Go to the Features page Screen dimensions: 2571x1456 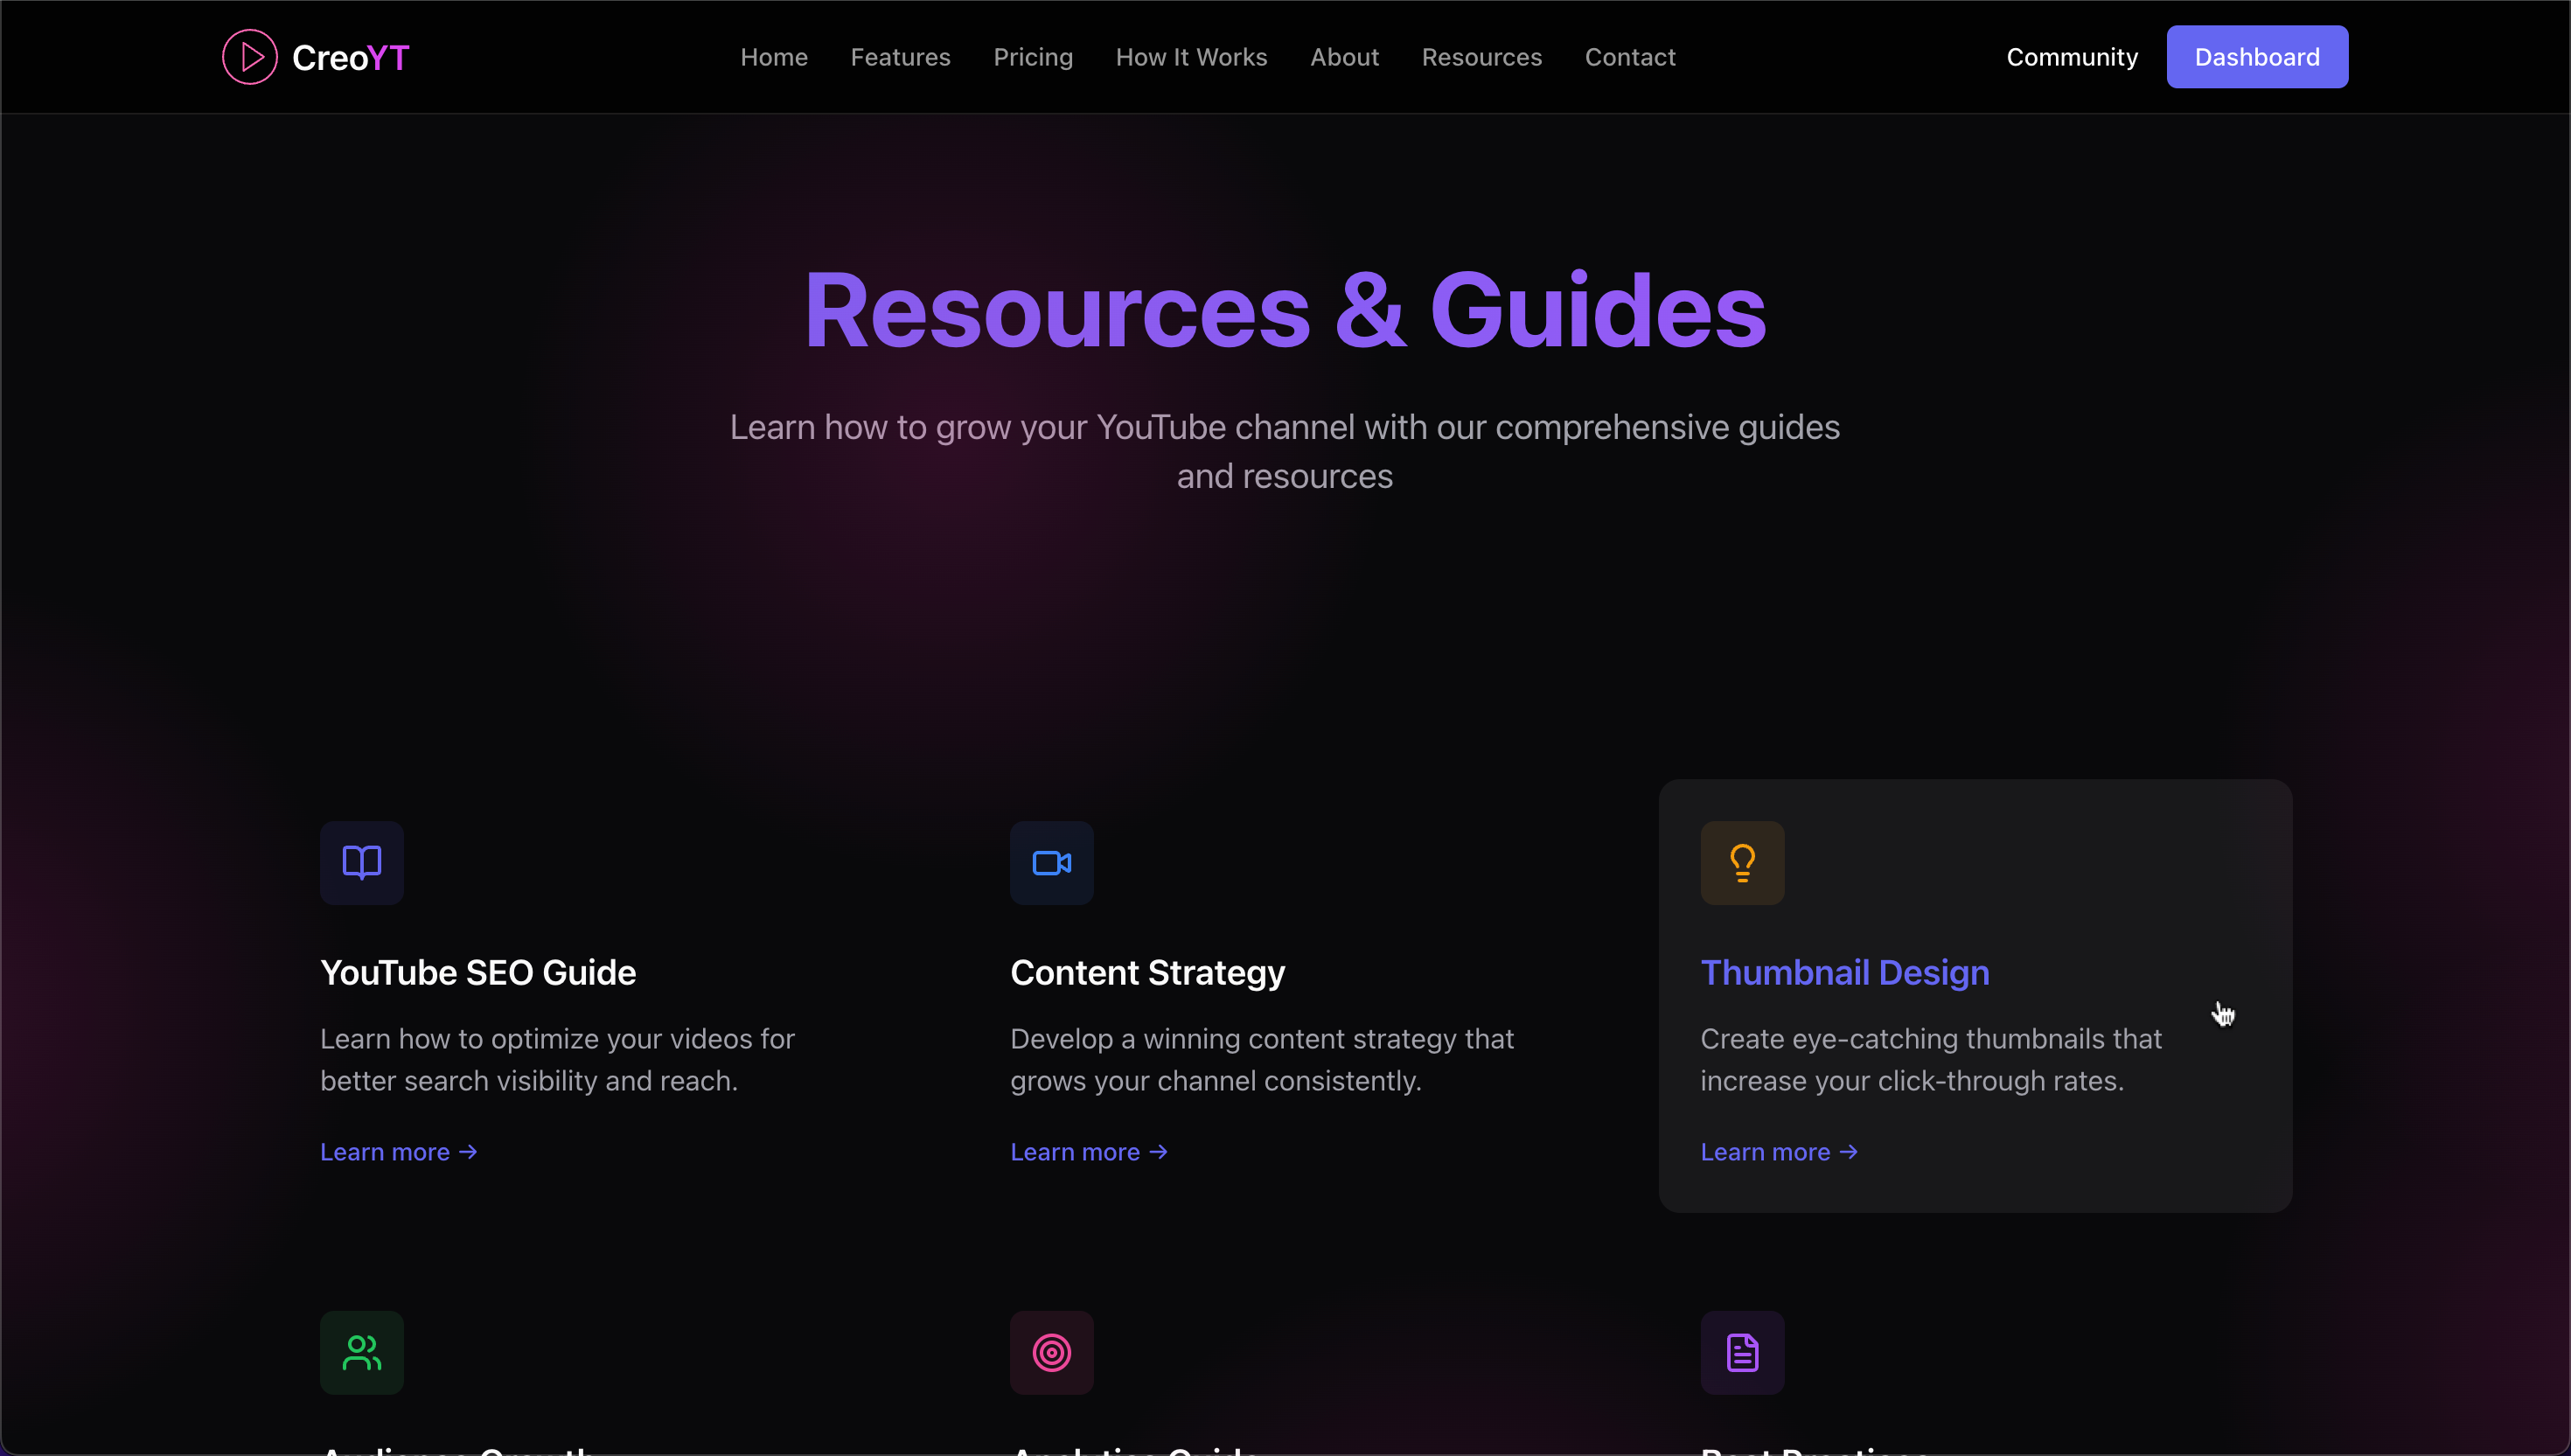pos(900,57)
